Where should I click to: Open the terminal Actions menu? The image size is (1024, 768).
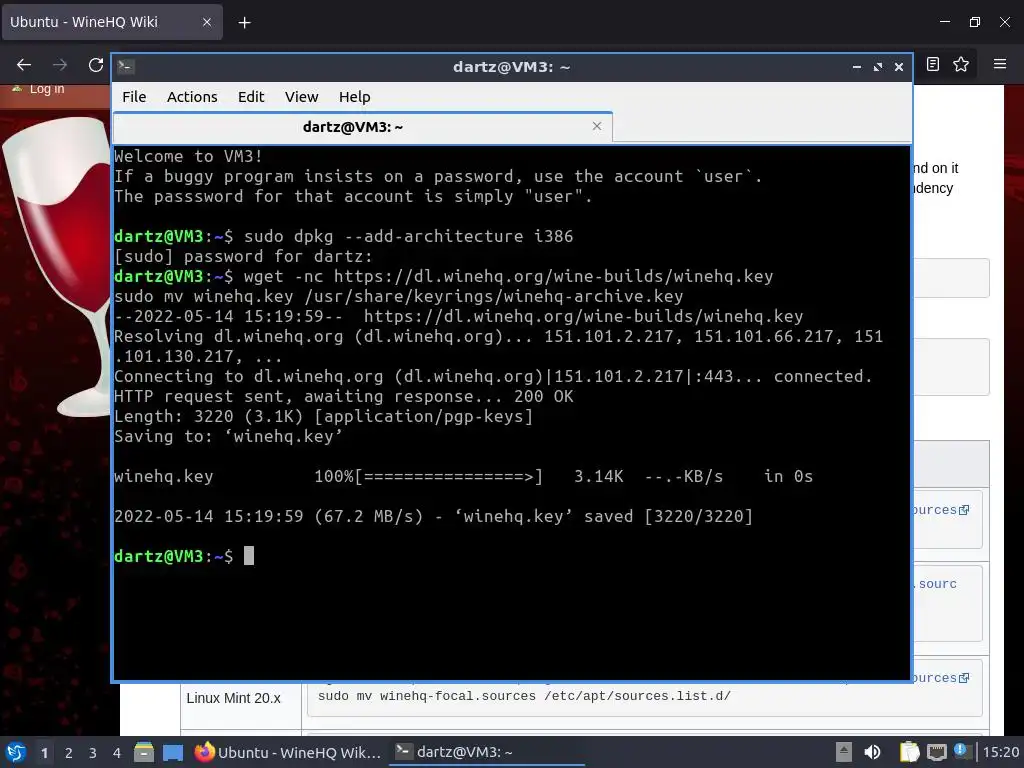(x=192, y=97)
